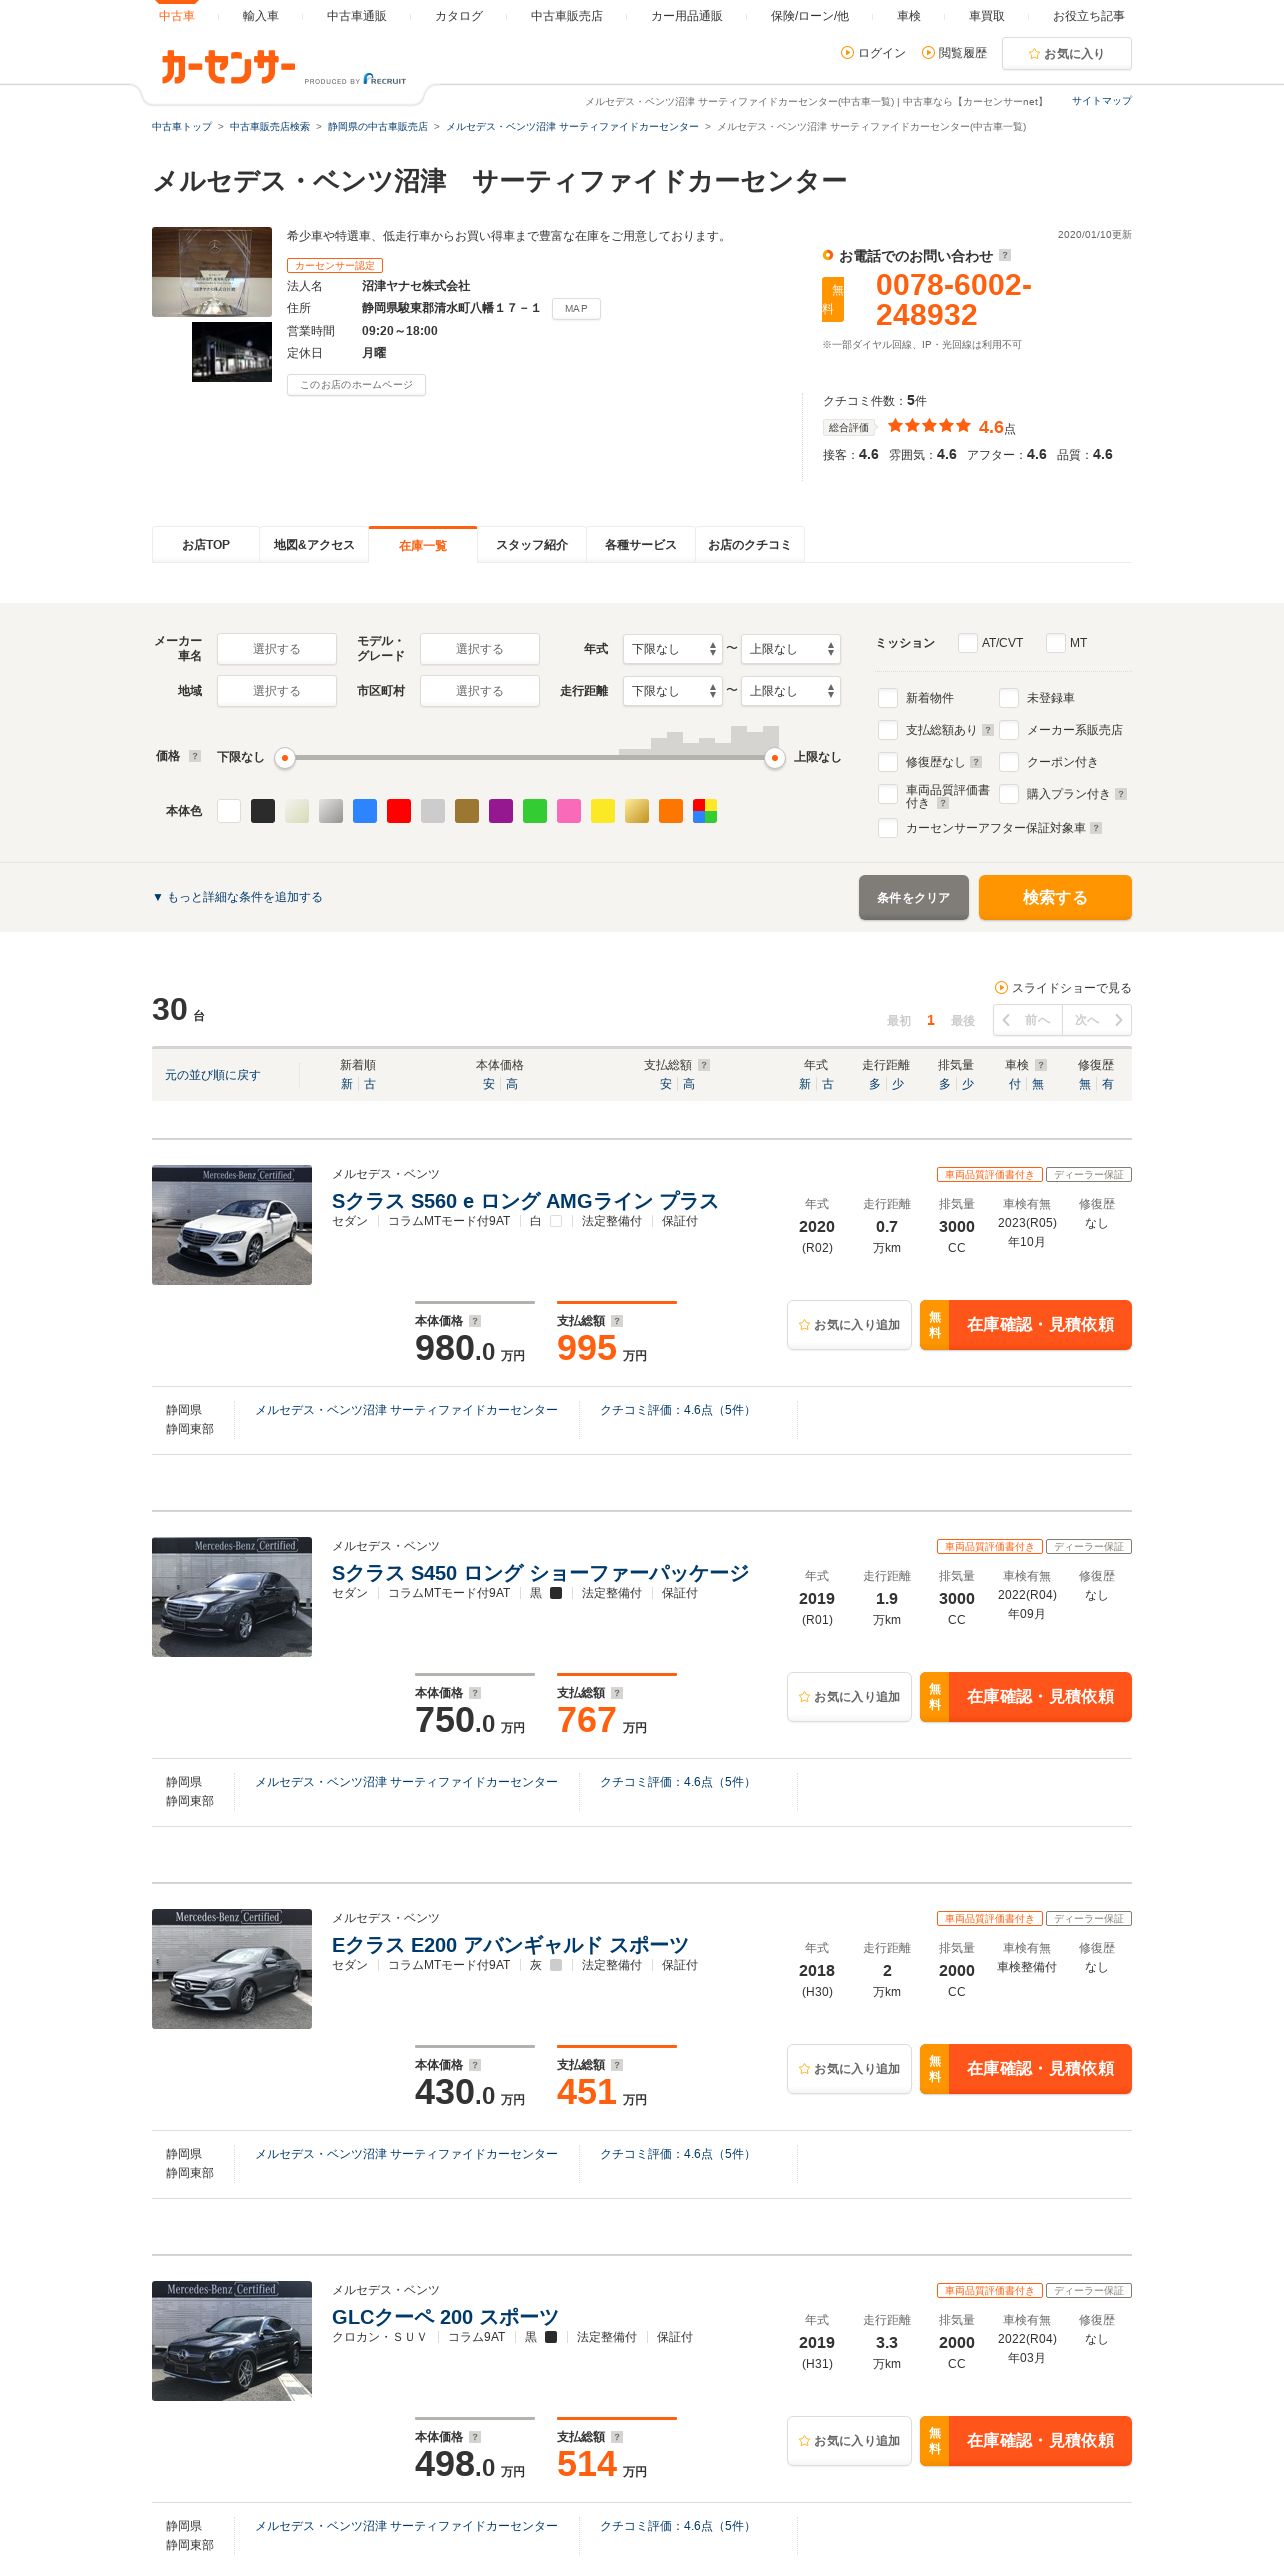Open the login link icon

point(847,53)
